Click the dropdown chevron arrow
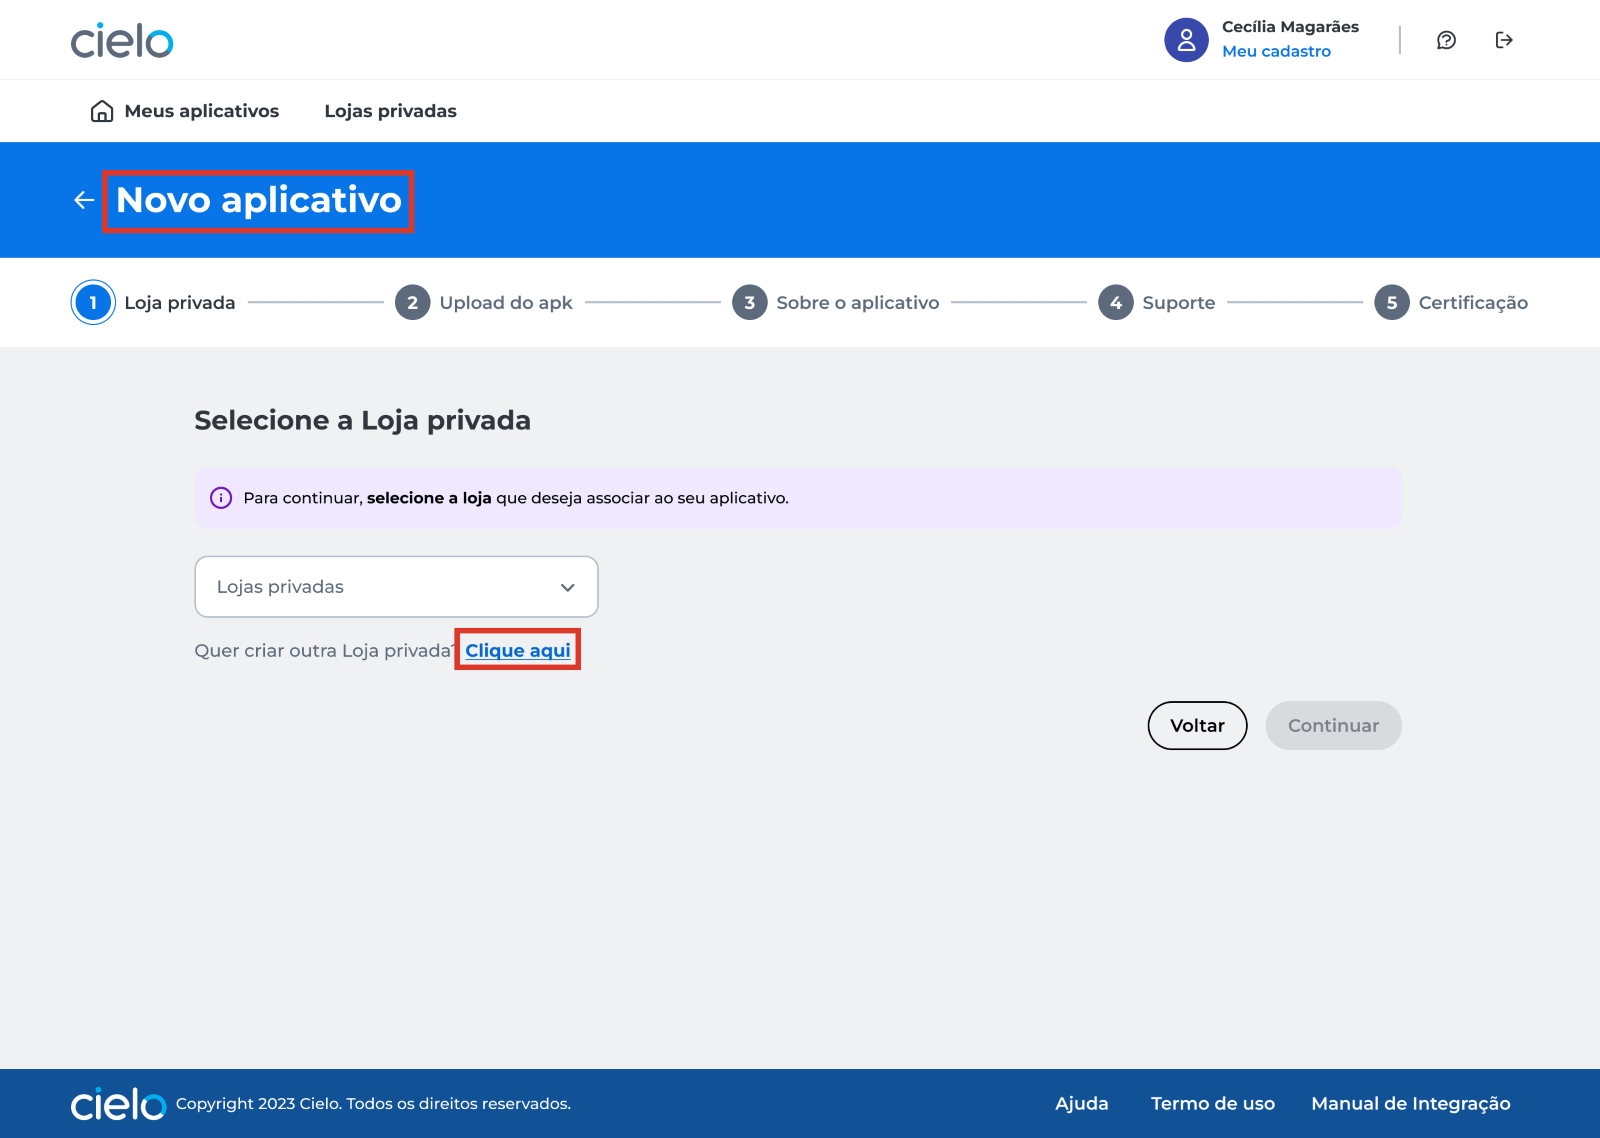The height and width of the screenshot is (1138, 1600). (x=567, y=588)
